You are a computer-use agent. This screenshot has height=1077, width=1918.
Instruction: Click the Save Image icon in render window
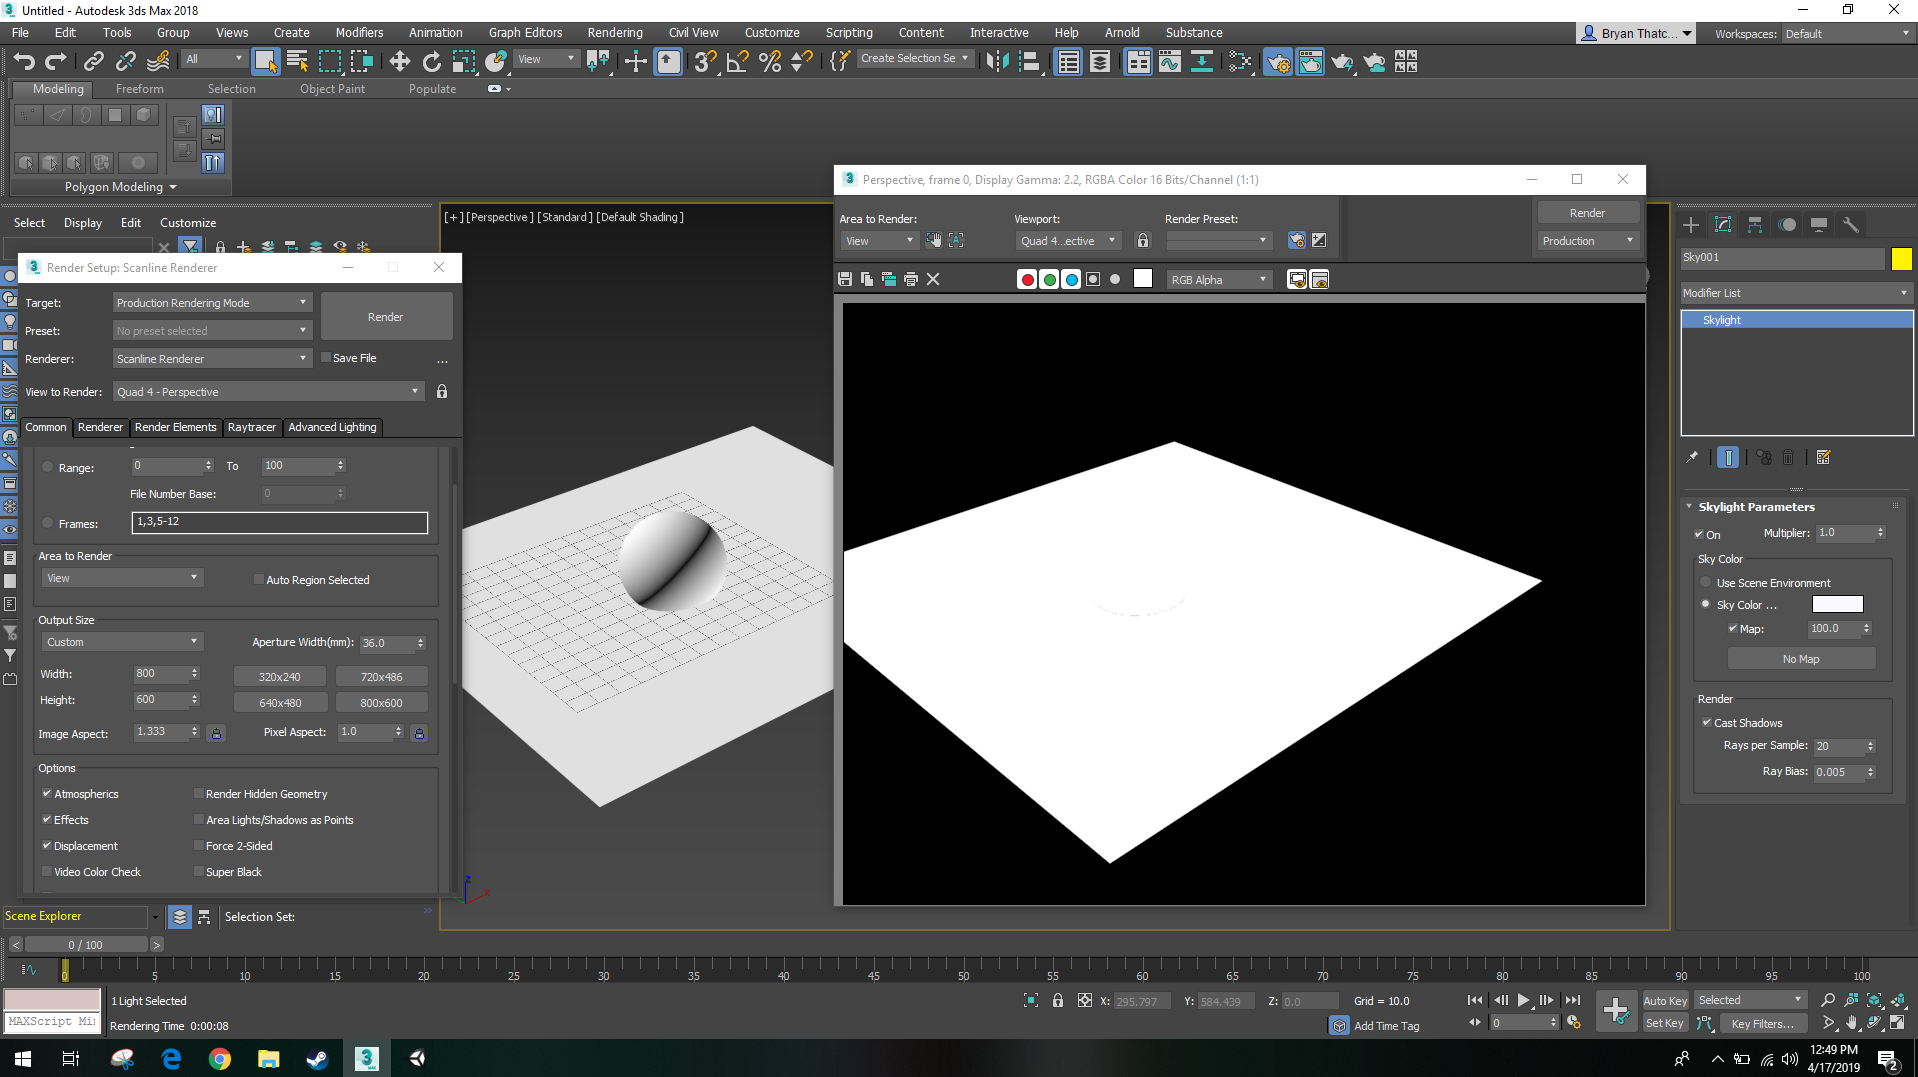844,279
